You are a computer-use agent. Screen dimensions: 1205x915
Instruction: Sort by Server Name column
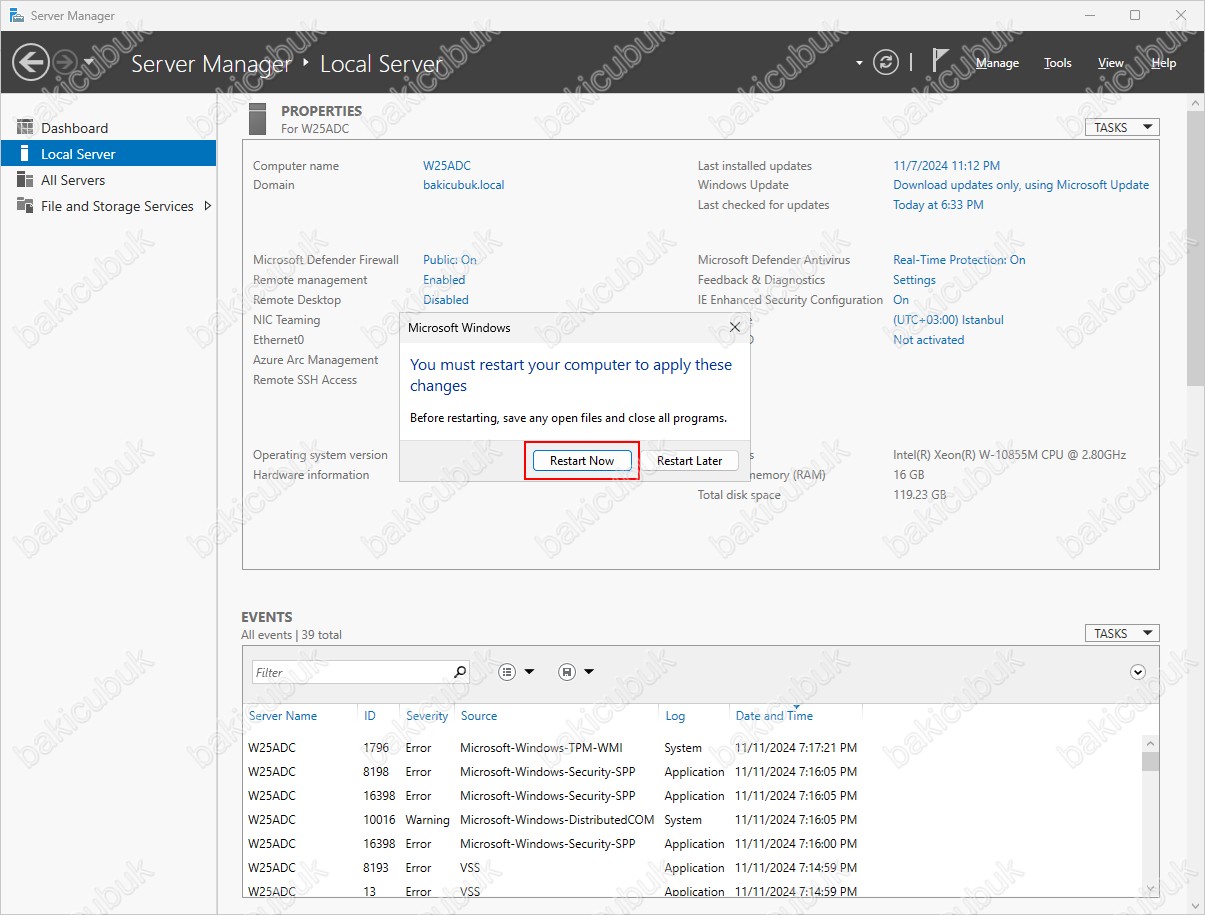283,716
